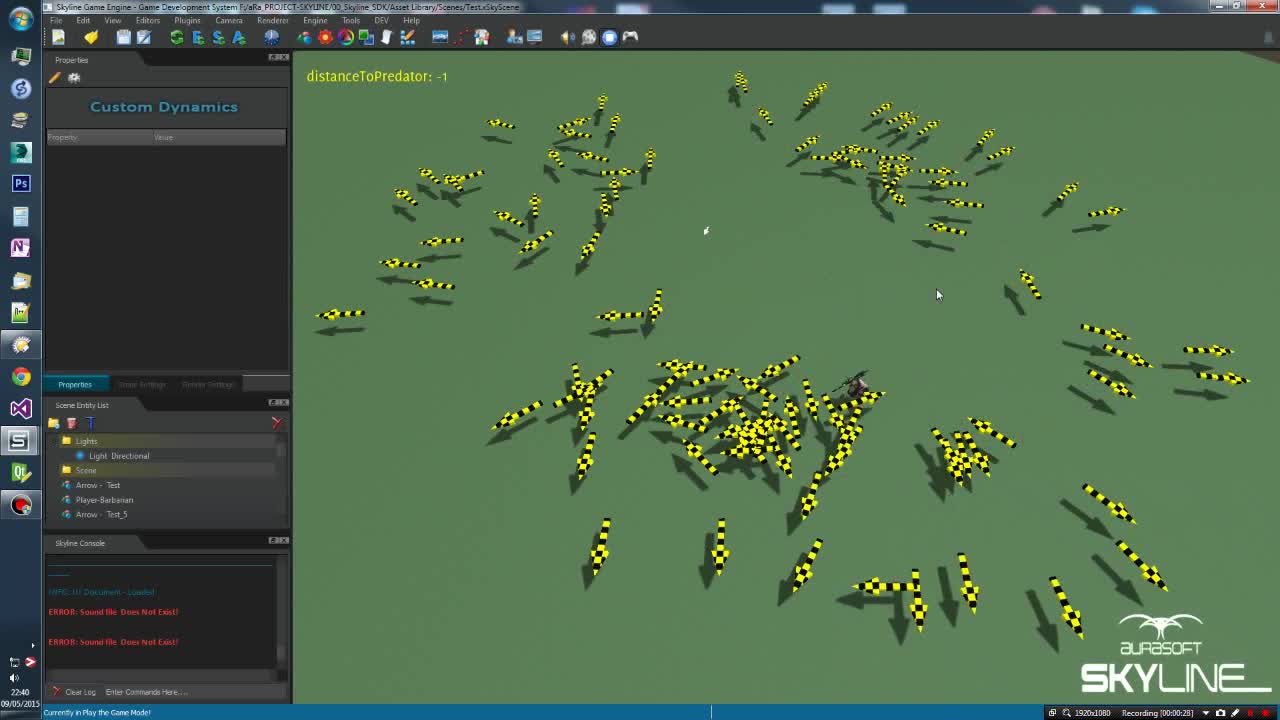This screenshot has width=1280, height=720.
Task: Select the New Scene icon on the toolbar
Action: tap(56, 37)
